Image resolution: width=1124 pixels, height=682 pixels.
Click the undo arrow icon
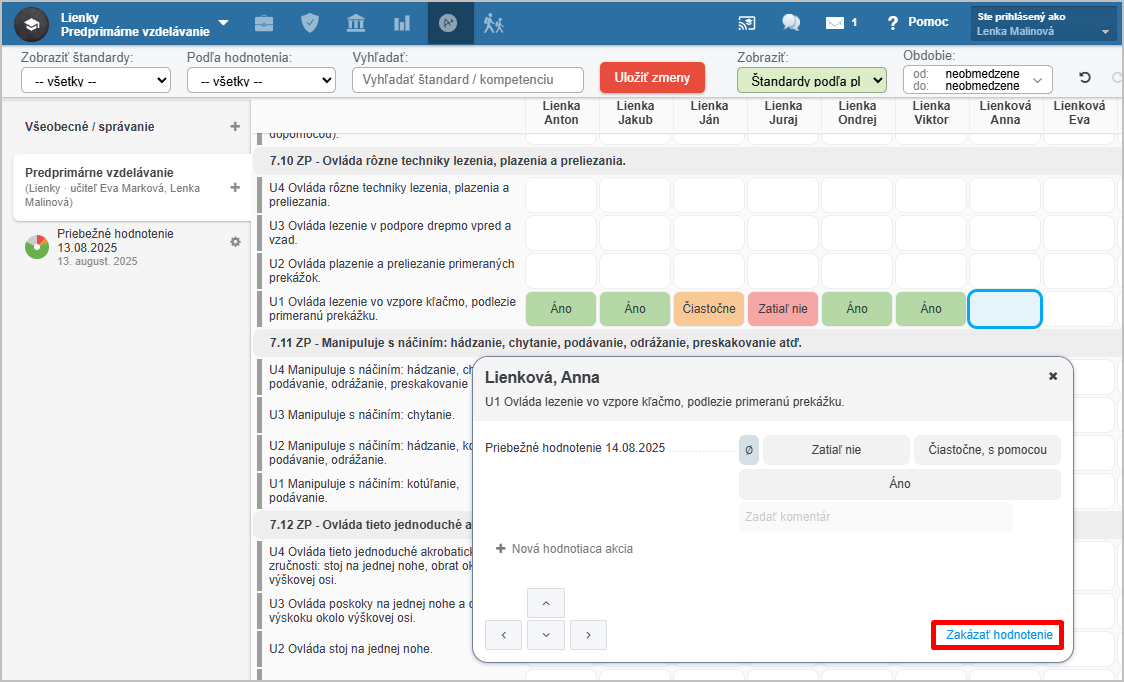coord(1084,79)
